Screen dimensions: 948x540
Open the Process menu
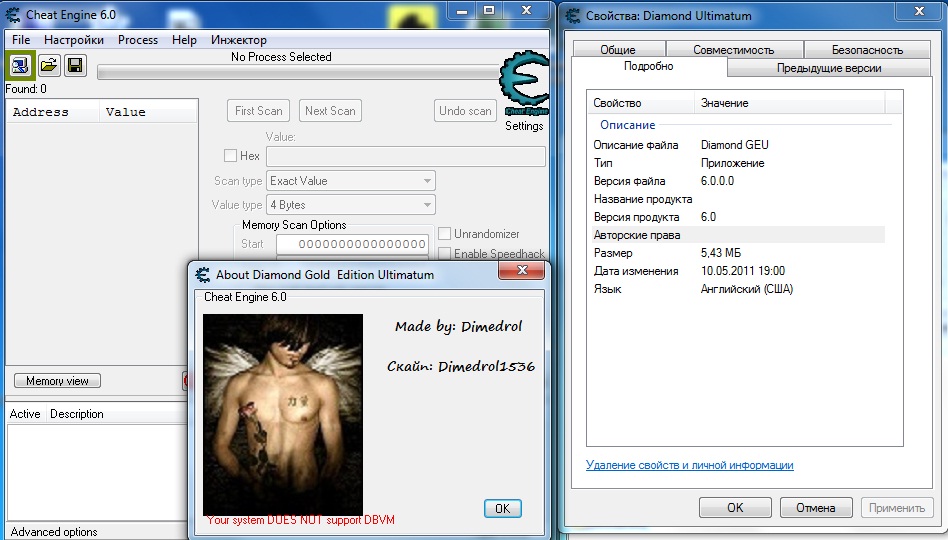(138, 40)
